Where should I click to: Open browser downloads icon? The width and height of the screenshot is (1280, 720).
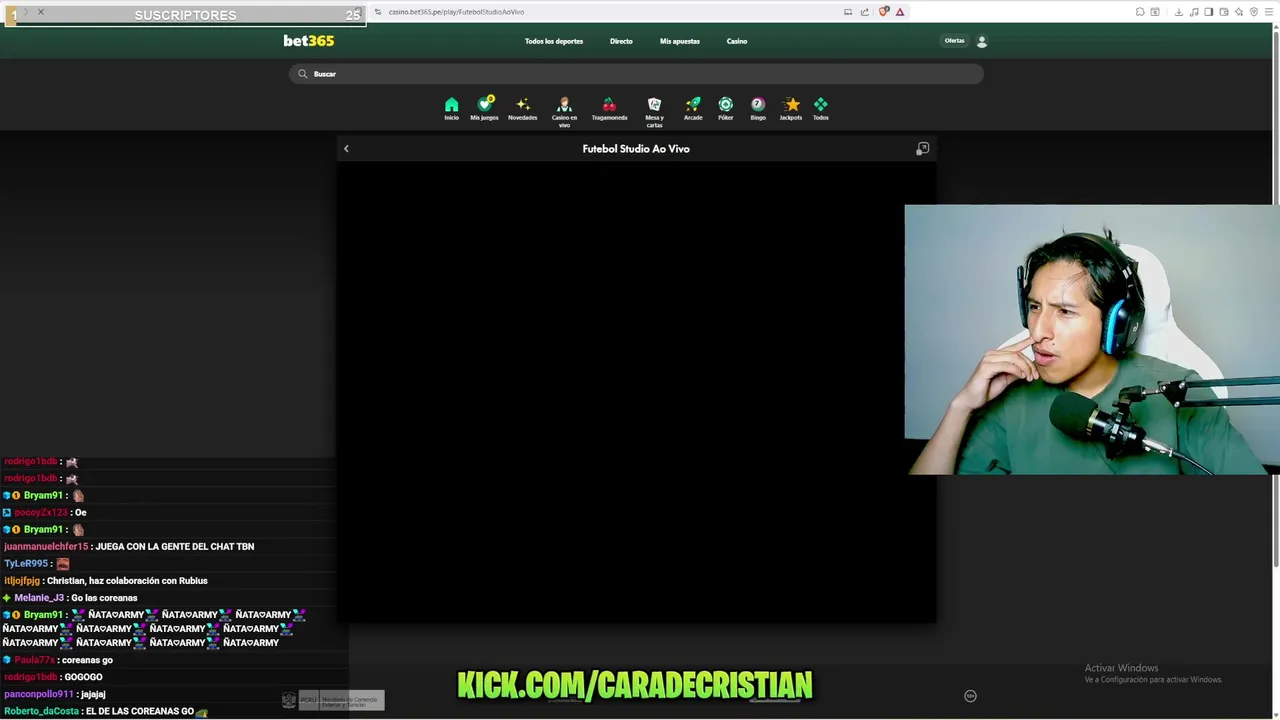click(1179, 12)
